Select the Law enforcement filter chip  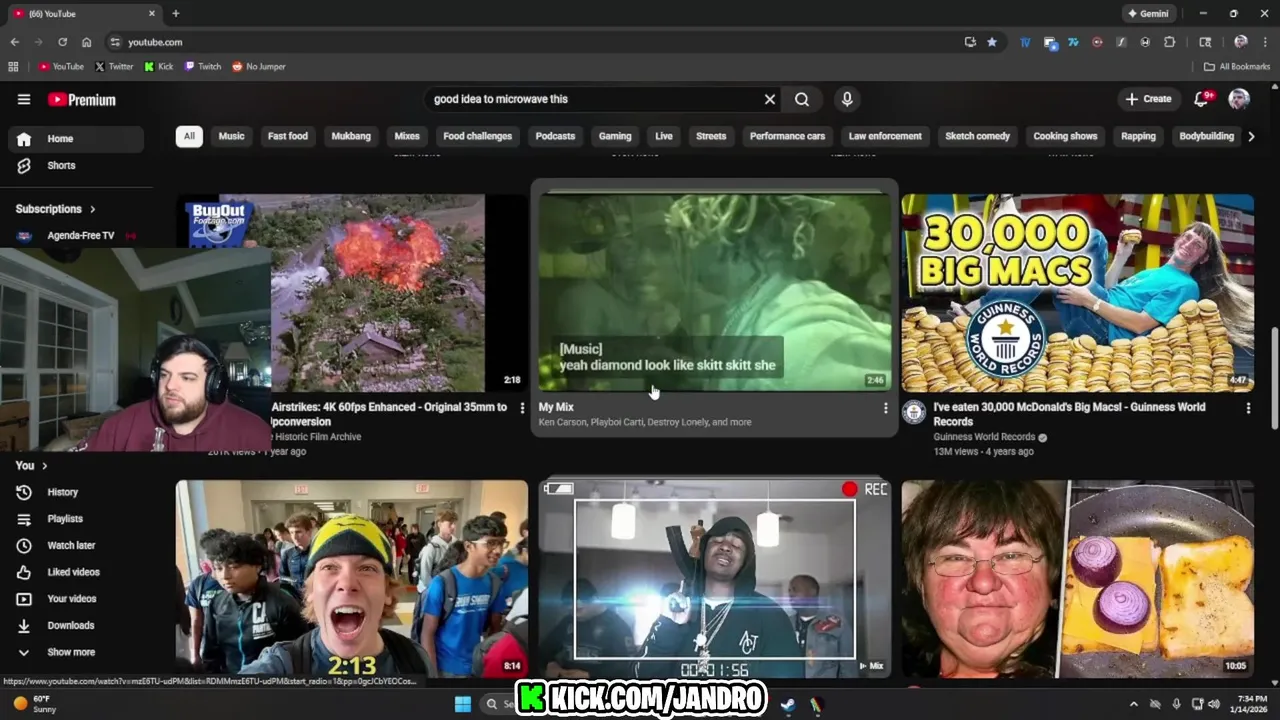(885, 136)
